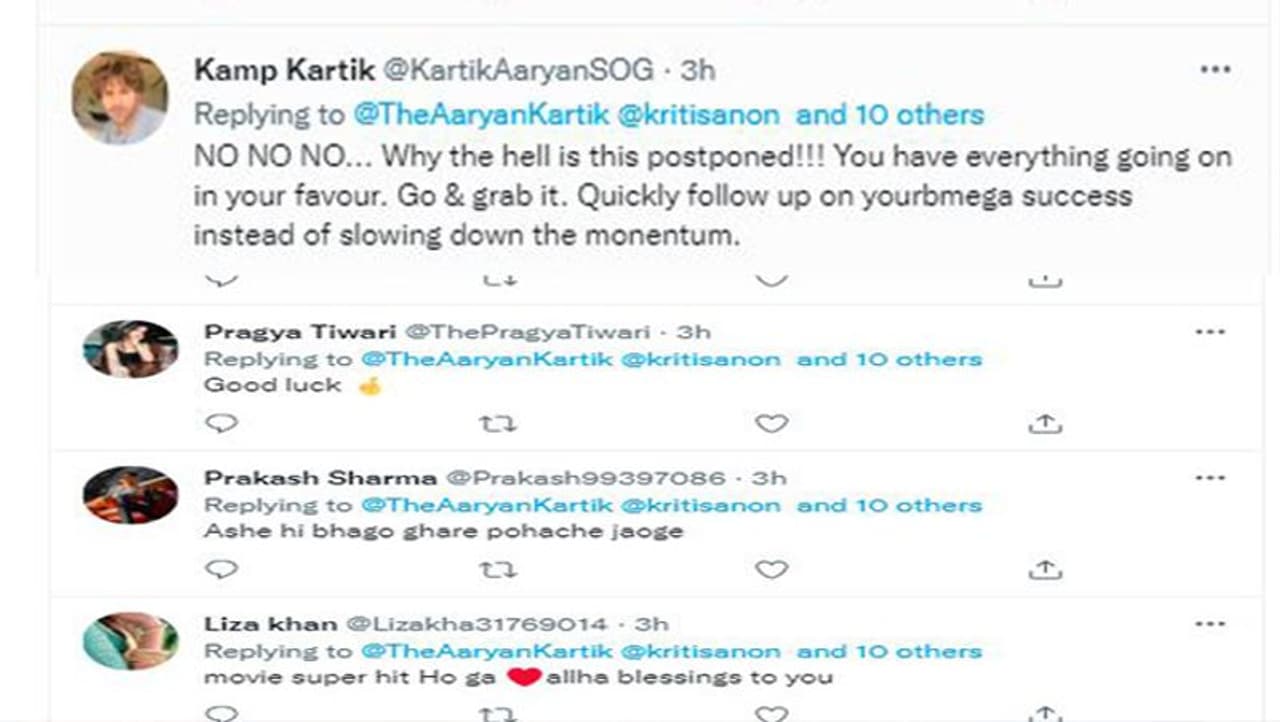Reply to Pragya Tiwari's tweet
The width and height of the screenshot is (1280, 722).
pos(221,424)
